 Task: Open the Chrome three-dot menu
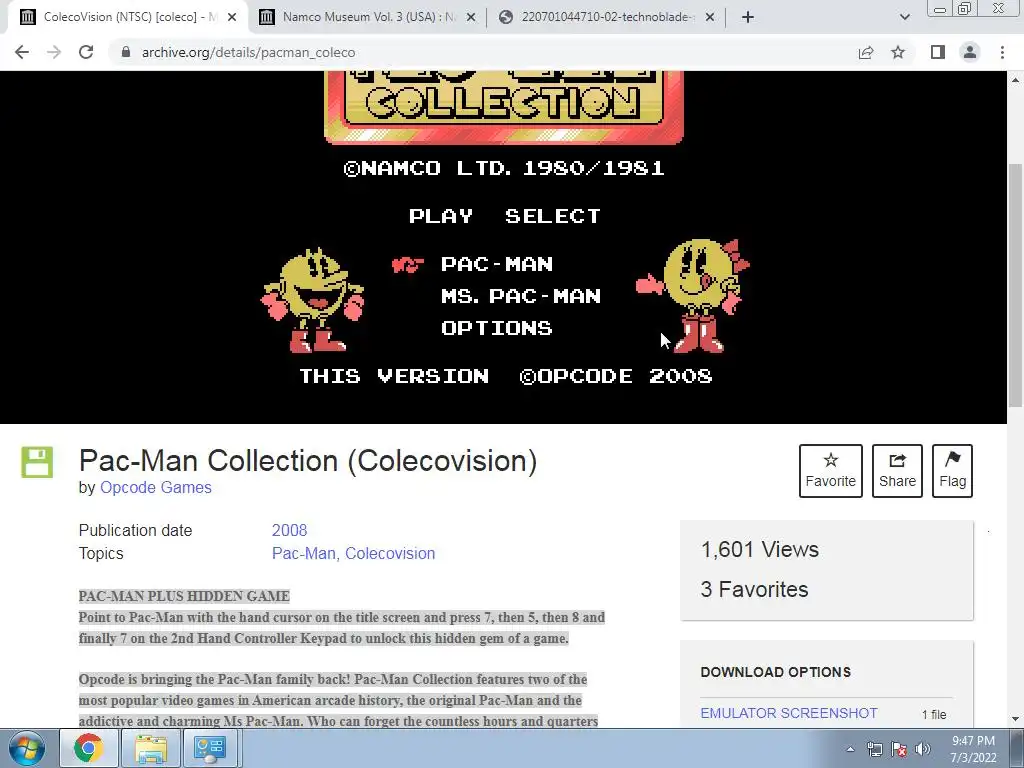point(1002,52)
